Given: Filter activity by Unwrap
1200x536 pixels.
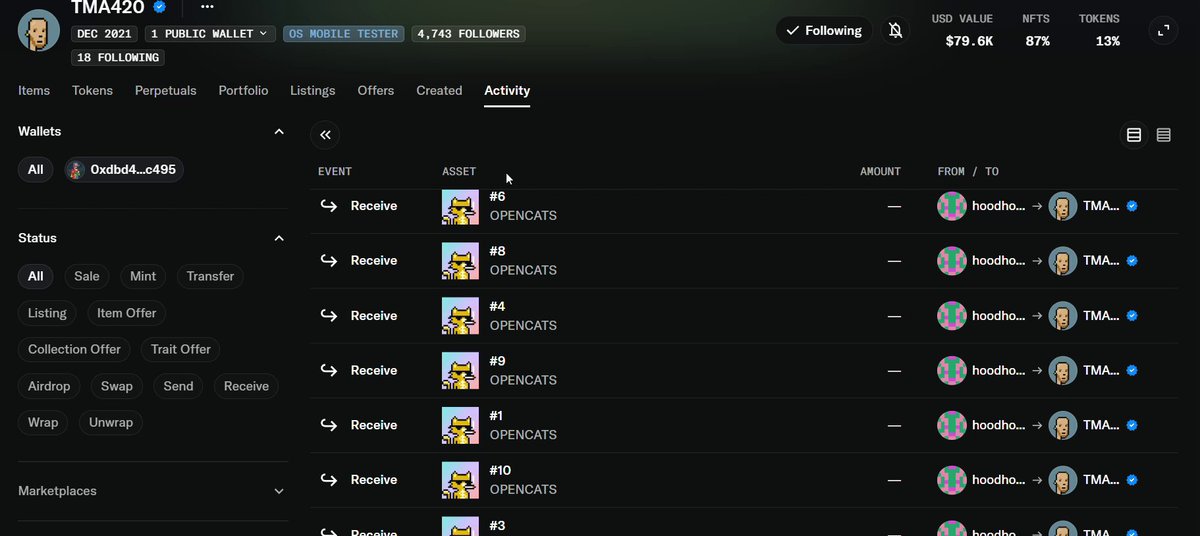Looking at the screenshot, I should coord(111,422).
